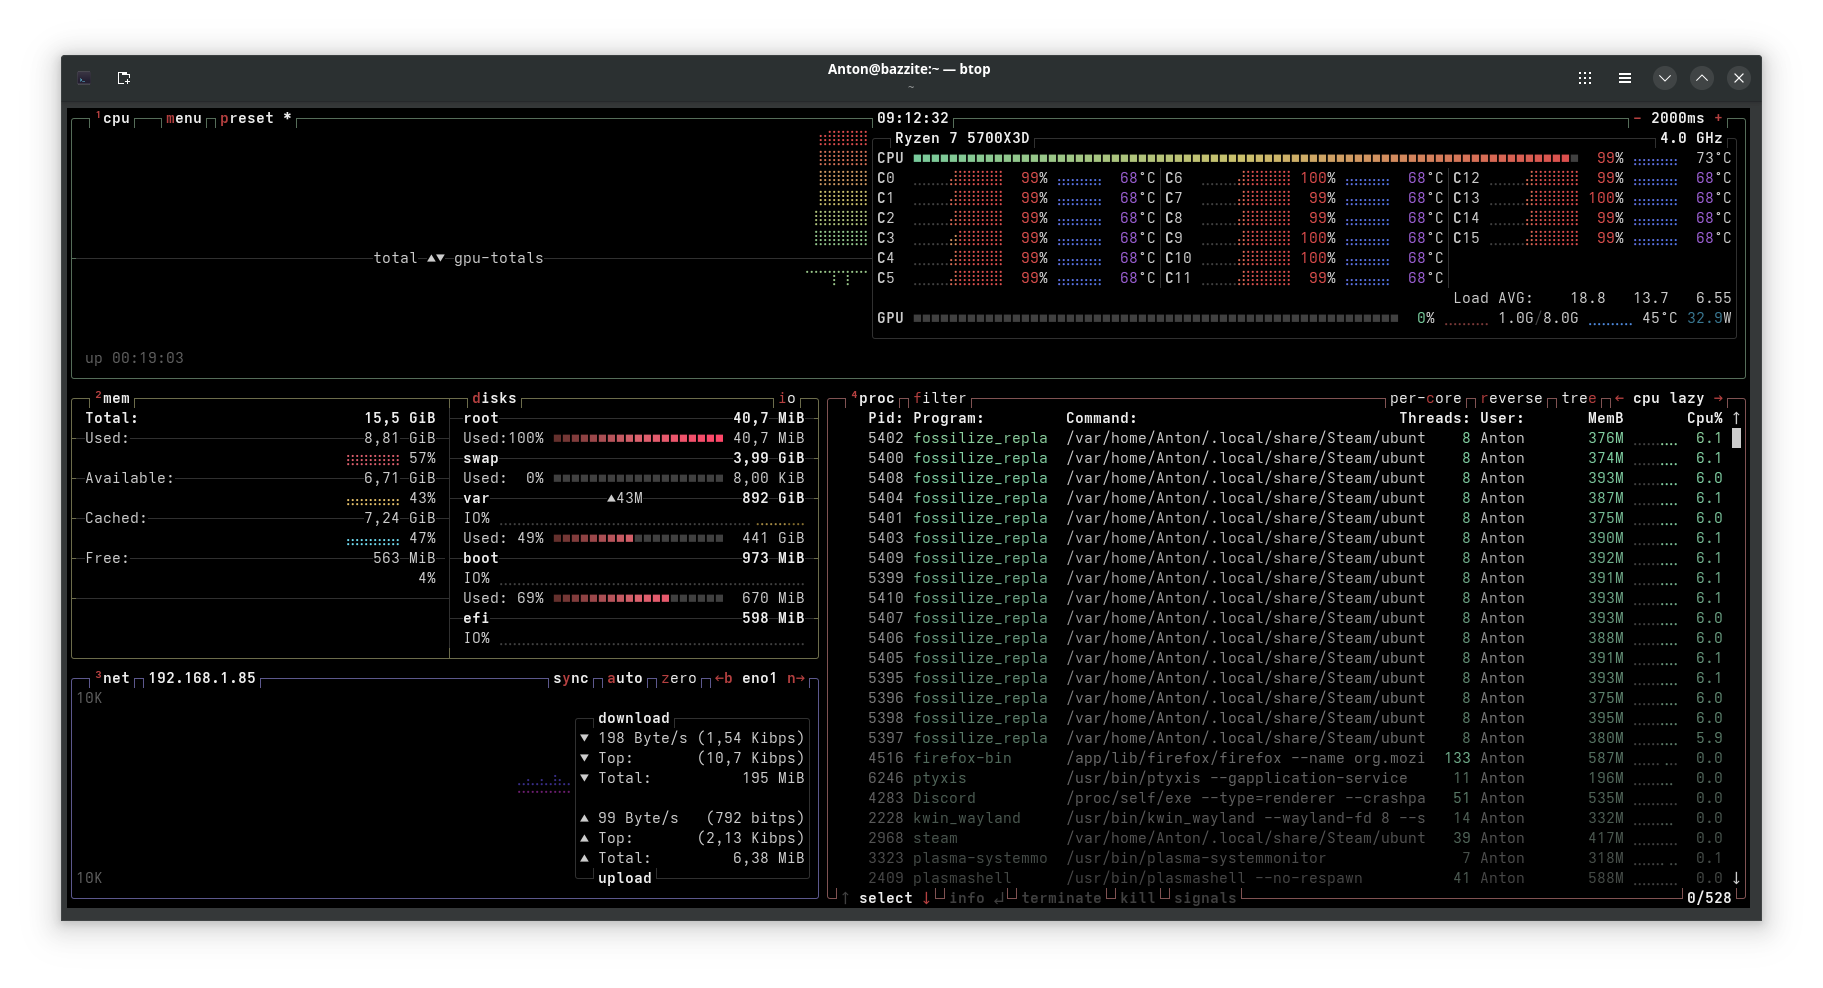The width and height of the screenshot is (1823, 988).
Task: Click right arrow after cpu lazy sorting
Action: [x=1718, y=398]
